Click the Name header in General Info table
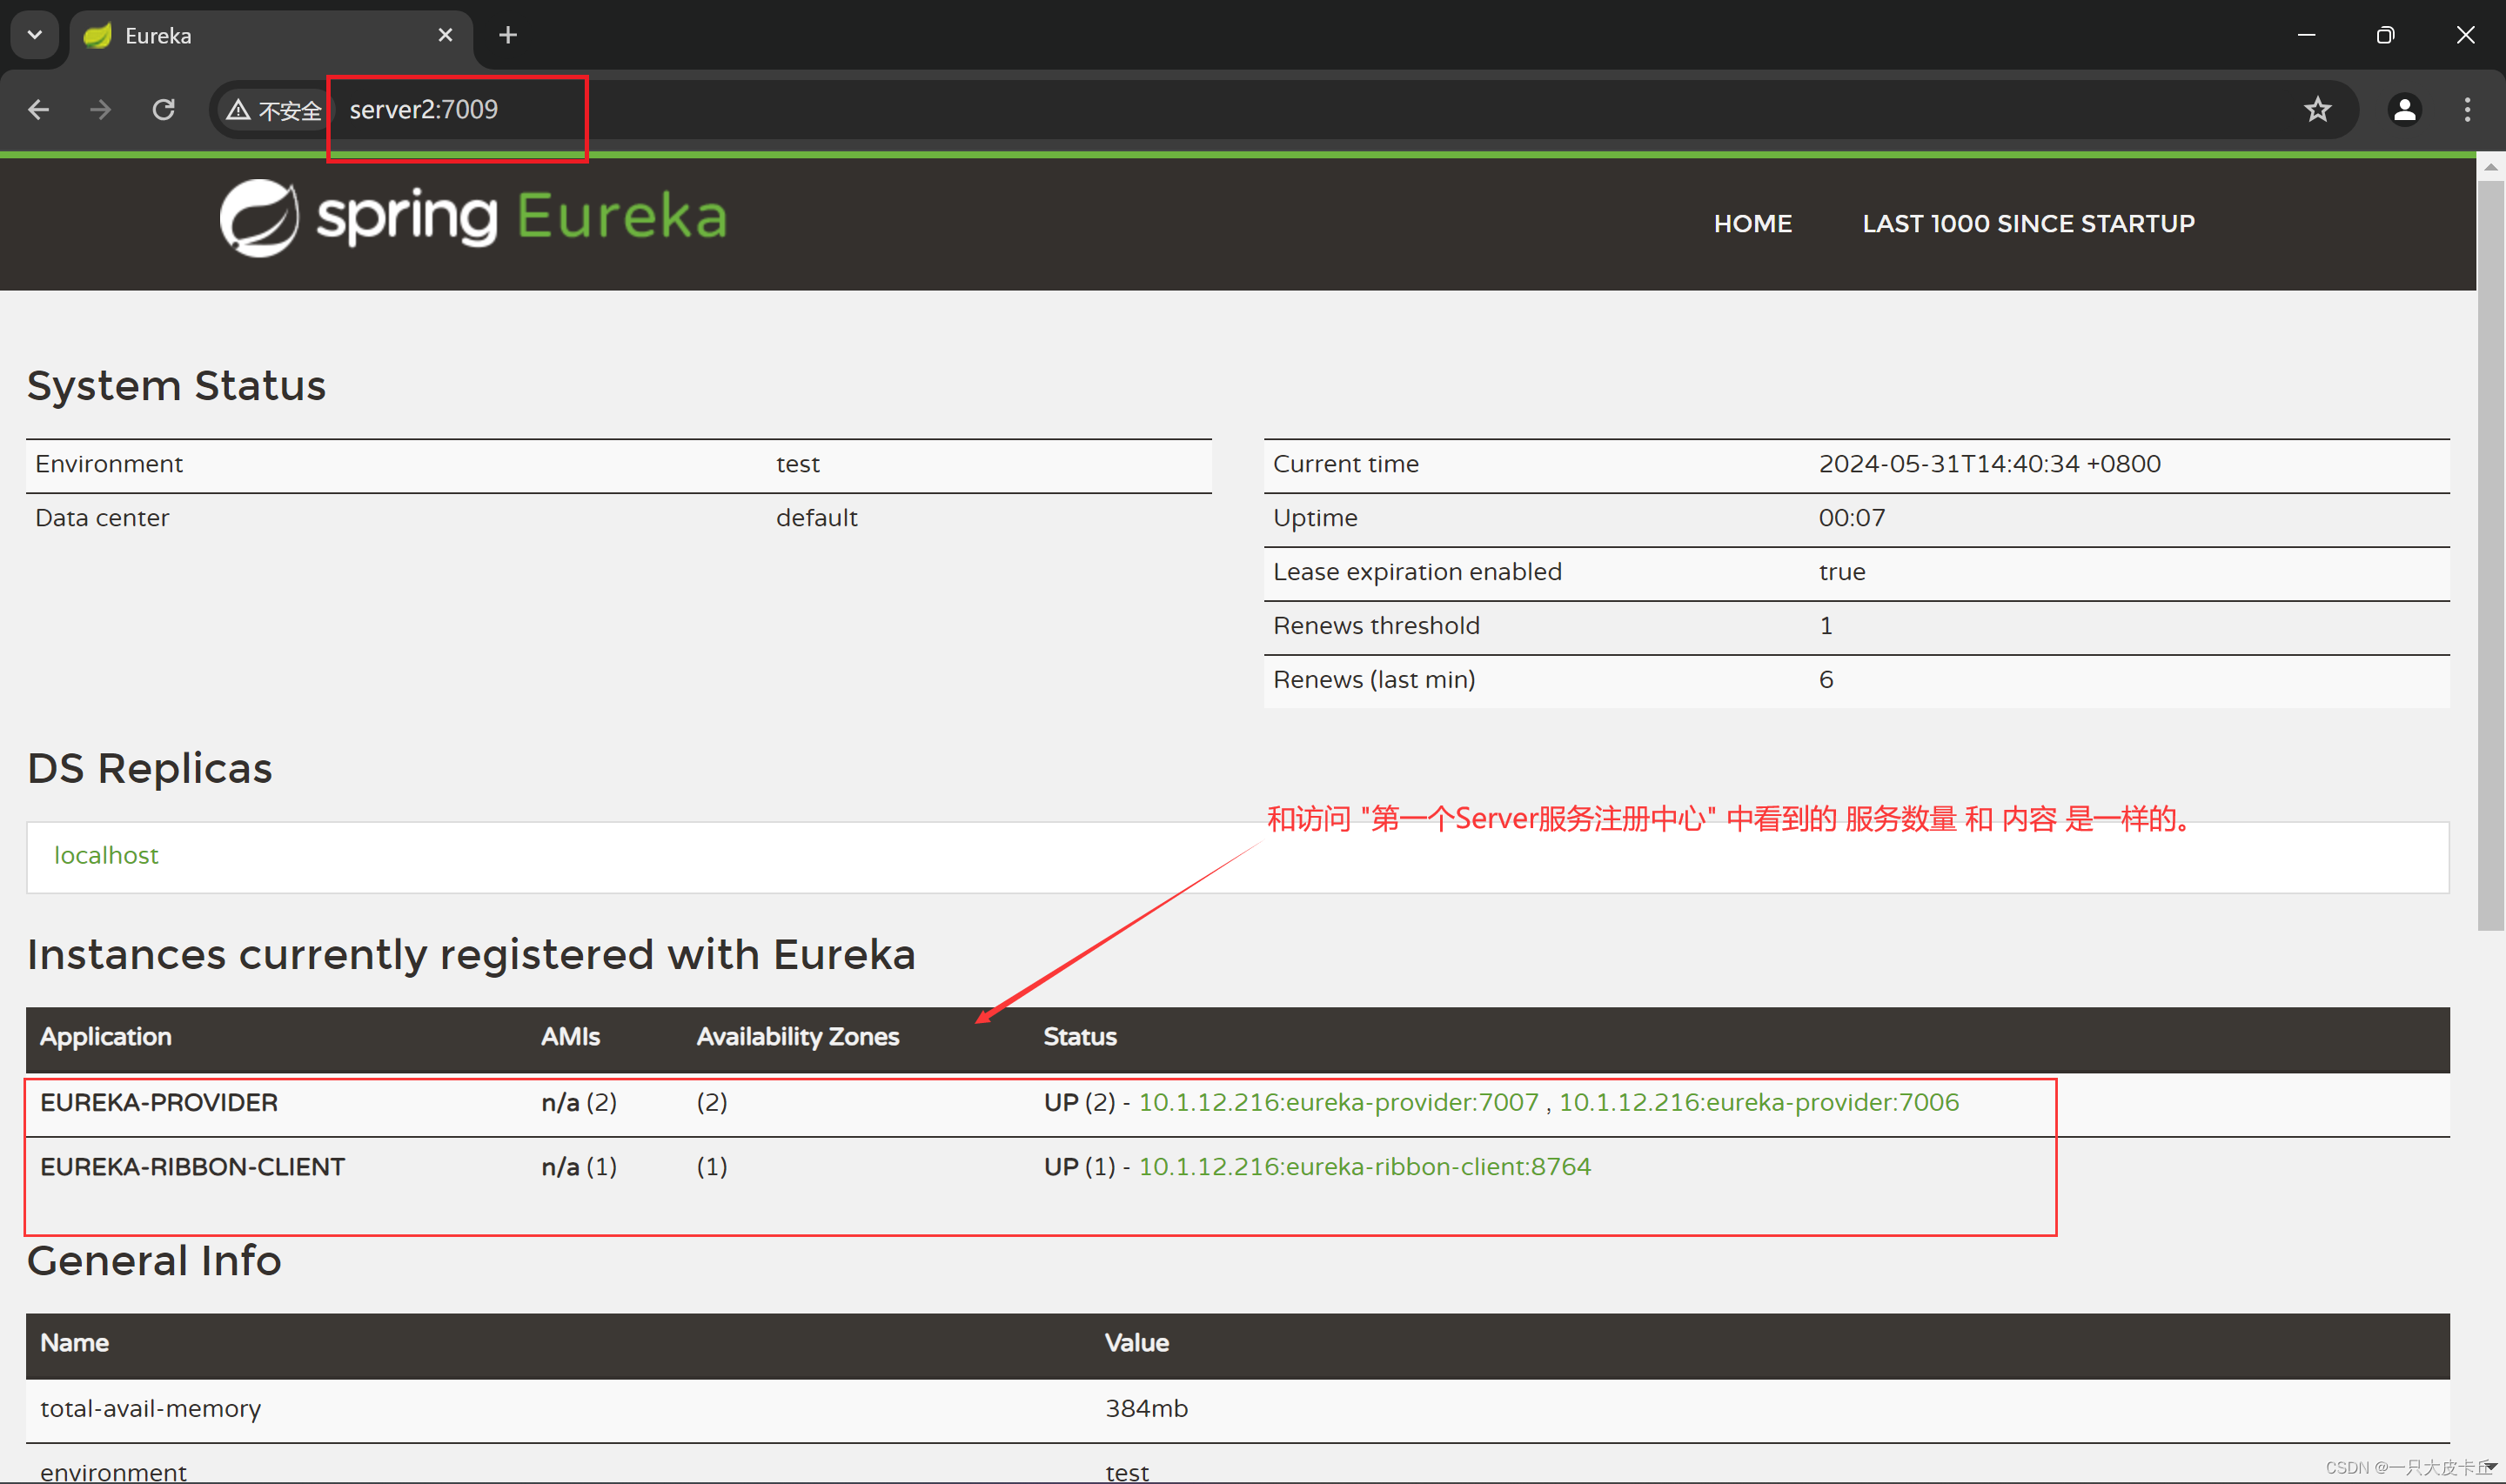 [74, 1342]
